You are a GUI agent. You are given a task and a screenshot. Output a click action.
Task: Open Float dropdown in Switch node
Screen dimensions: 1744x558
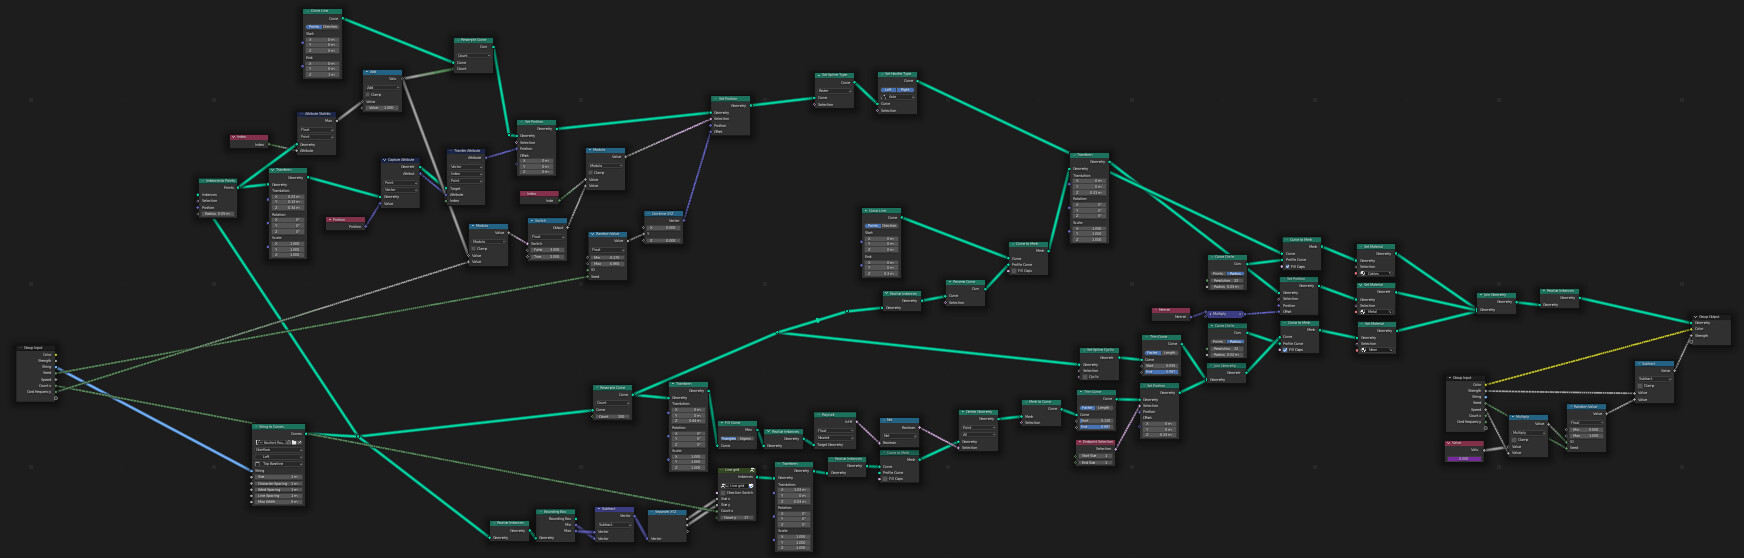point(547,237)
